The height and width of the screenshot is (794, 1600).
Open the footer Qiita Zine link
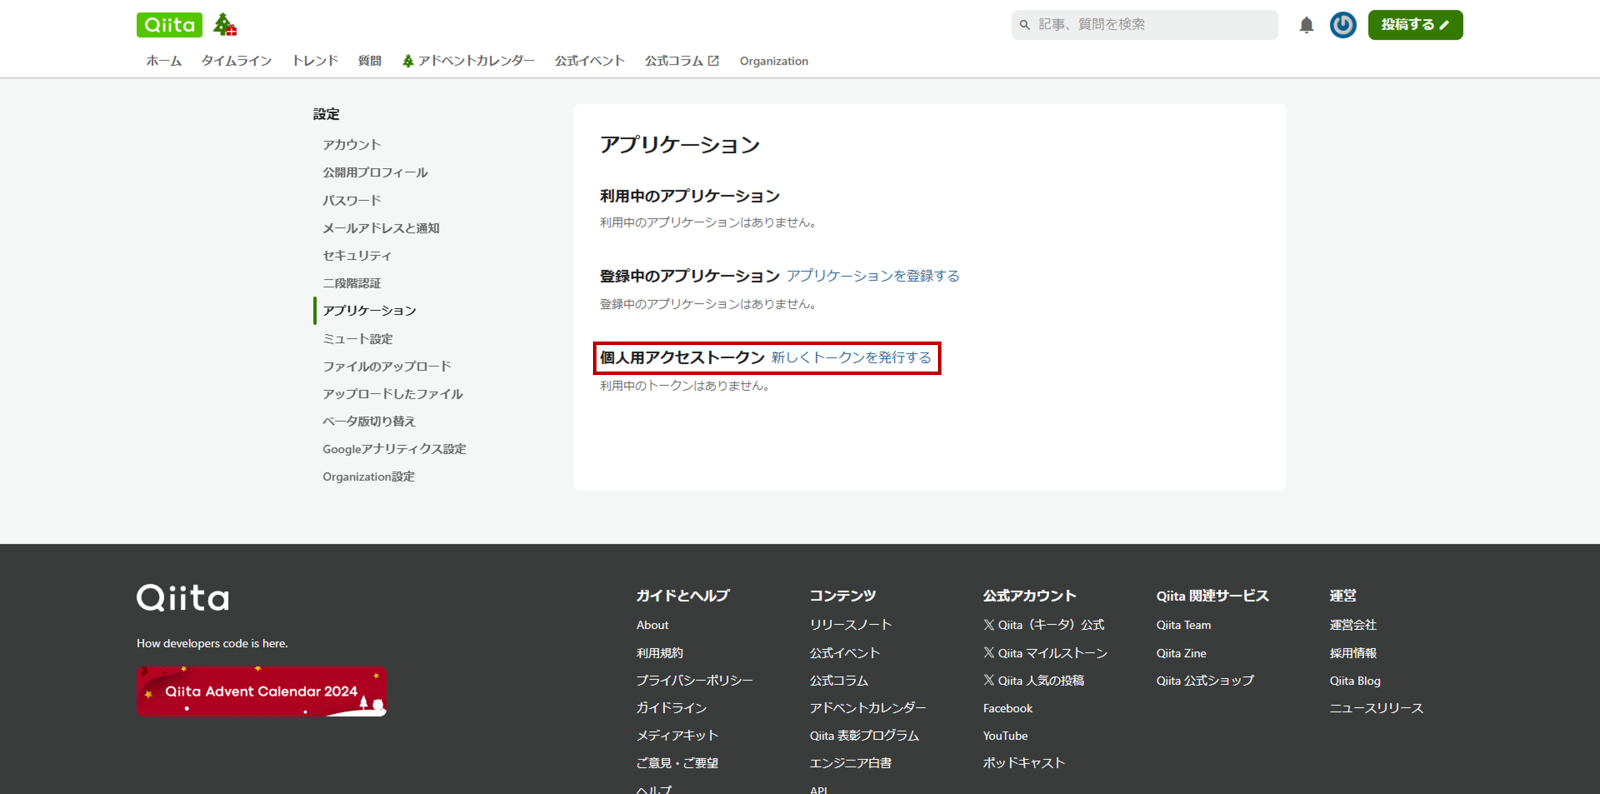click(1181, 653)
